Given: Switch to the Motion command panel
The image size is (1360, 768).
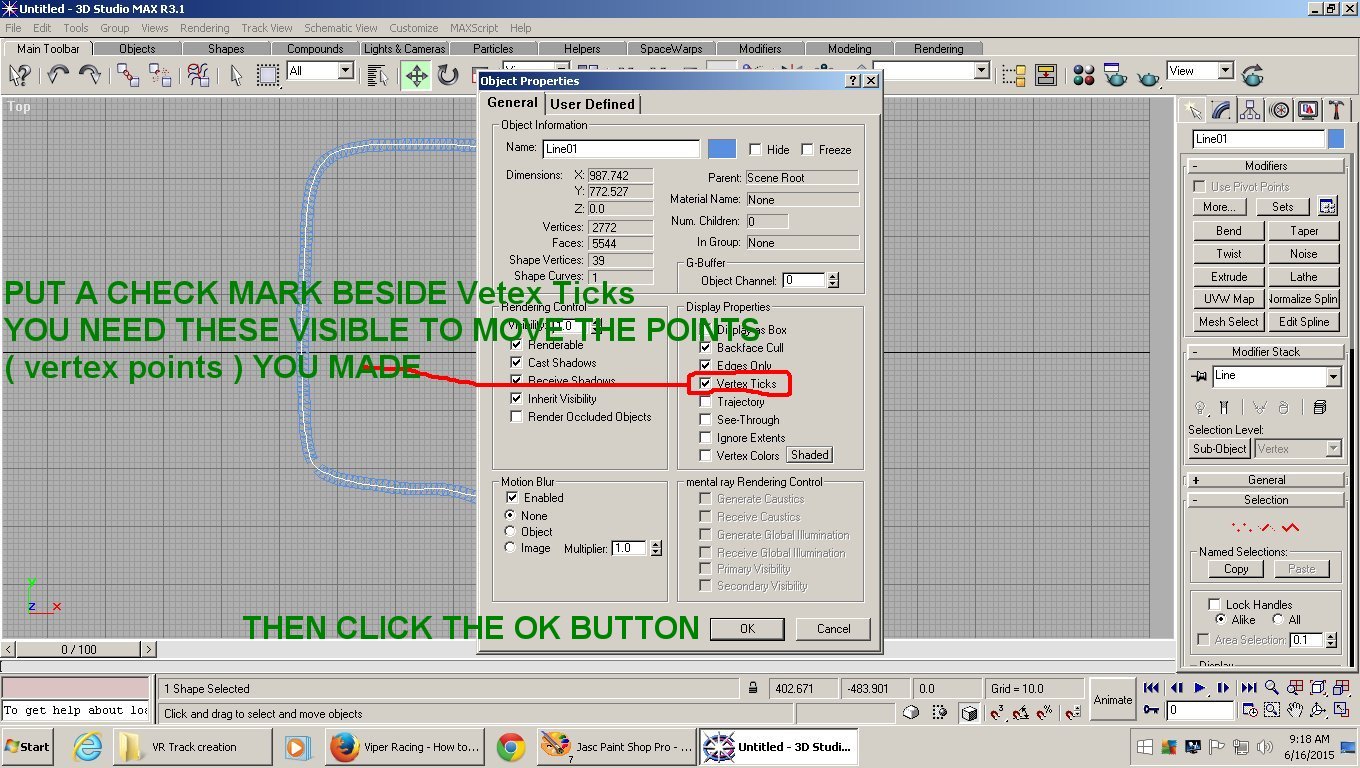Looking at the screenshot, I should click(x=1279, y=110).
